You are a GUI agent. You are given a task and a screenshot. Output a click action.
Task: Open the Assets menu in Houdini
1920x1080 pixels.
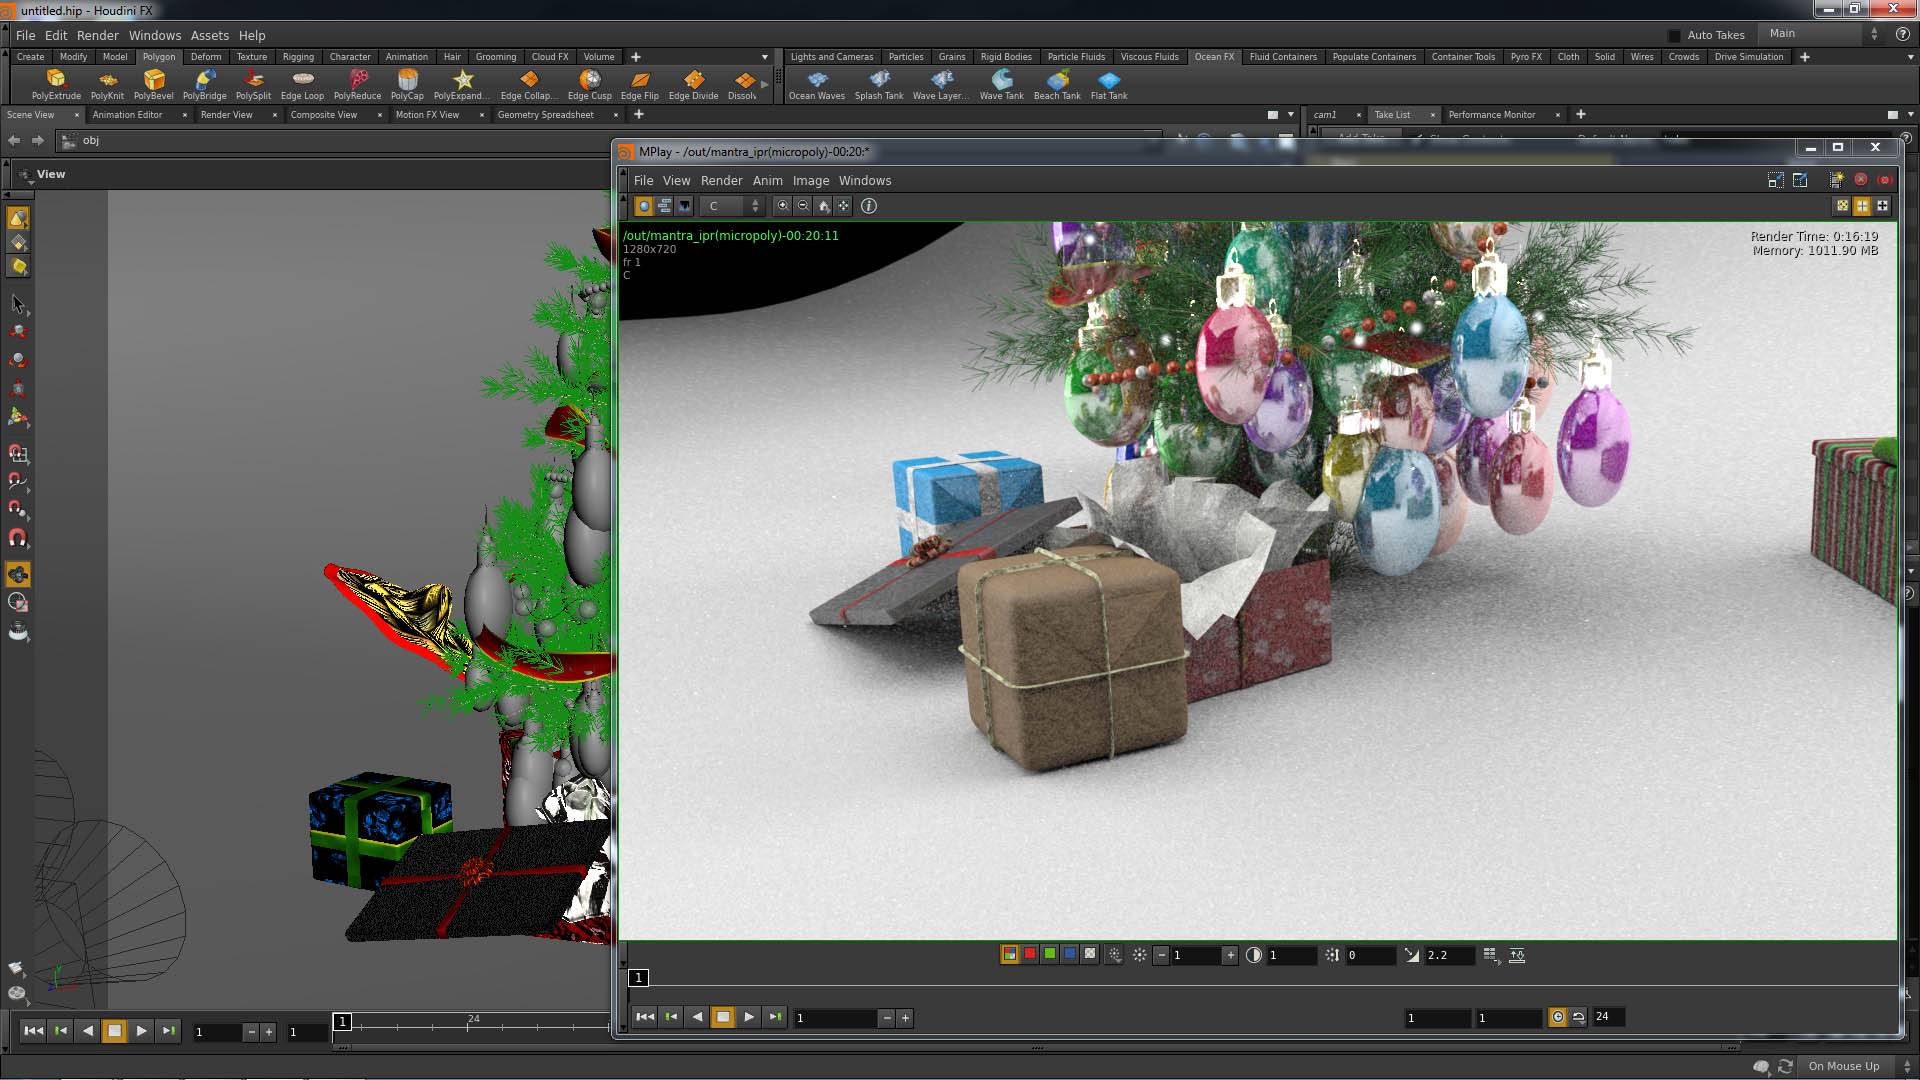pyautogui.click(x=210, y=35)
